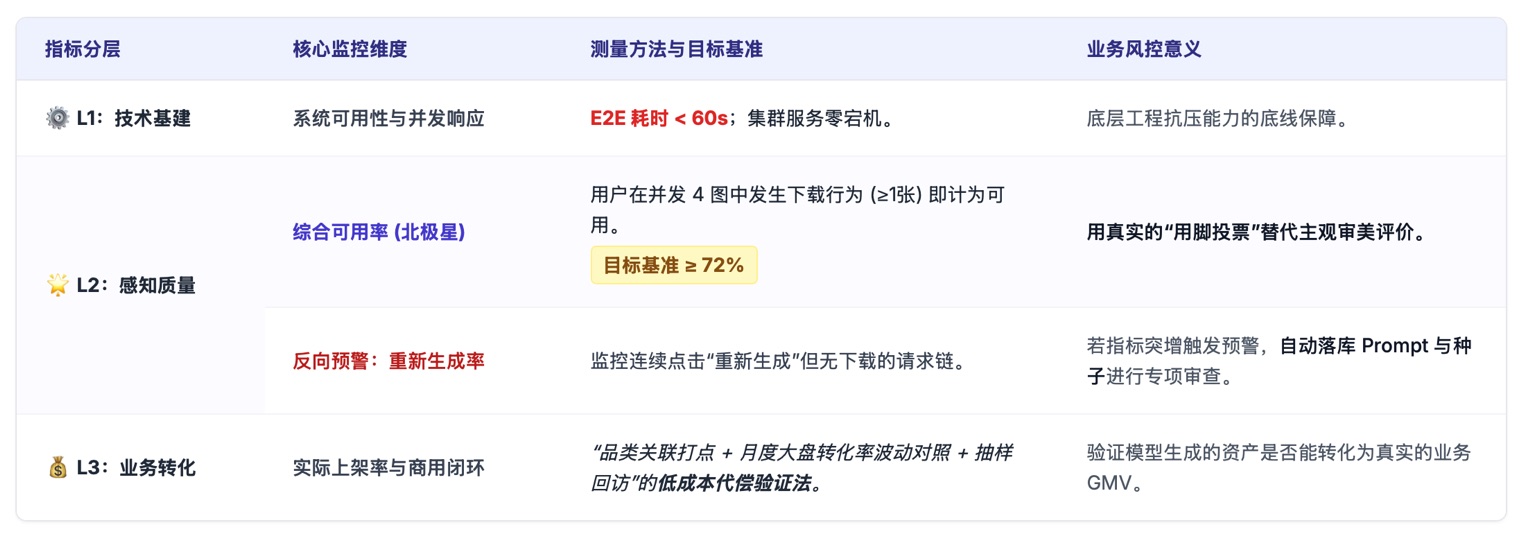
Task: Click the 测量方法与目标基准 column header
Action: (x=676, y=49)
